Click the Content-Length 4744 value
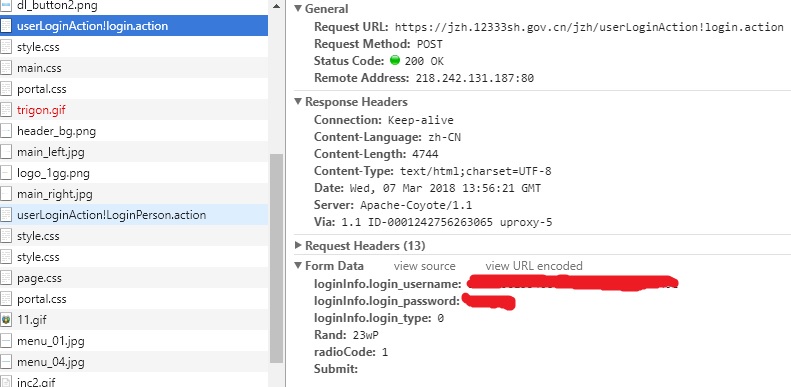Image resolution: width=791 pixels, height=387 pixels. click(425, 154)
